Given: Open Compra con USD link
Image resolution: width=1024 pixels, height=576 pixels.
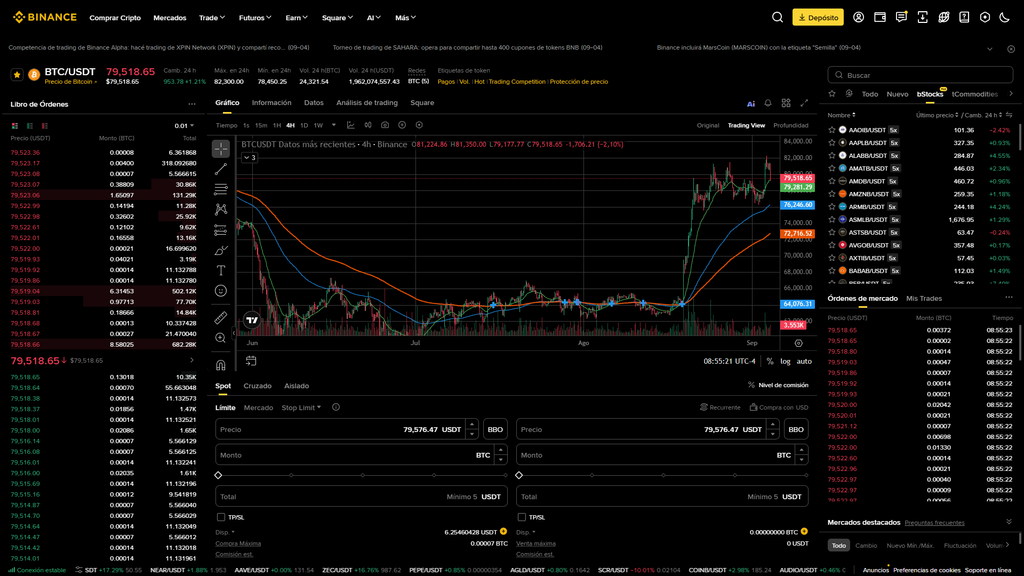Looking at the screenshot, I should tap(778, 408).
